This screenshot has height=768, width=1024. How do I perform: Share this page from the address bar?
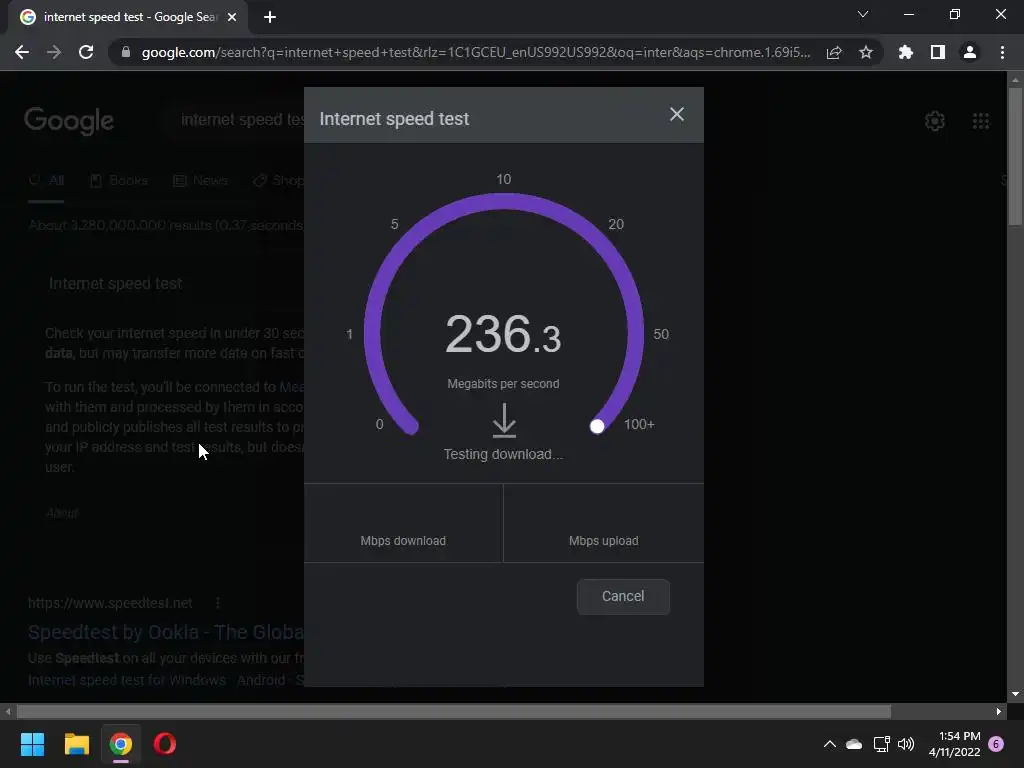pos(834,52)
